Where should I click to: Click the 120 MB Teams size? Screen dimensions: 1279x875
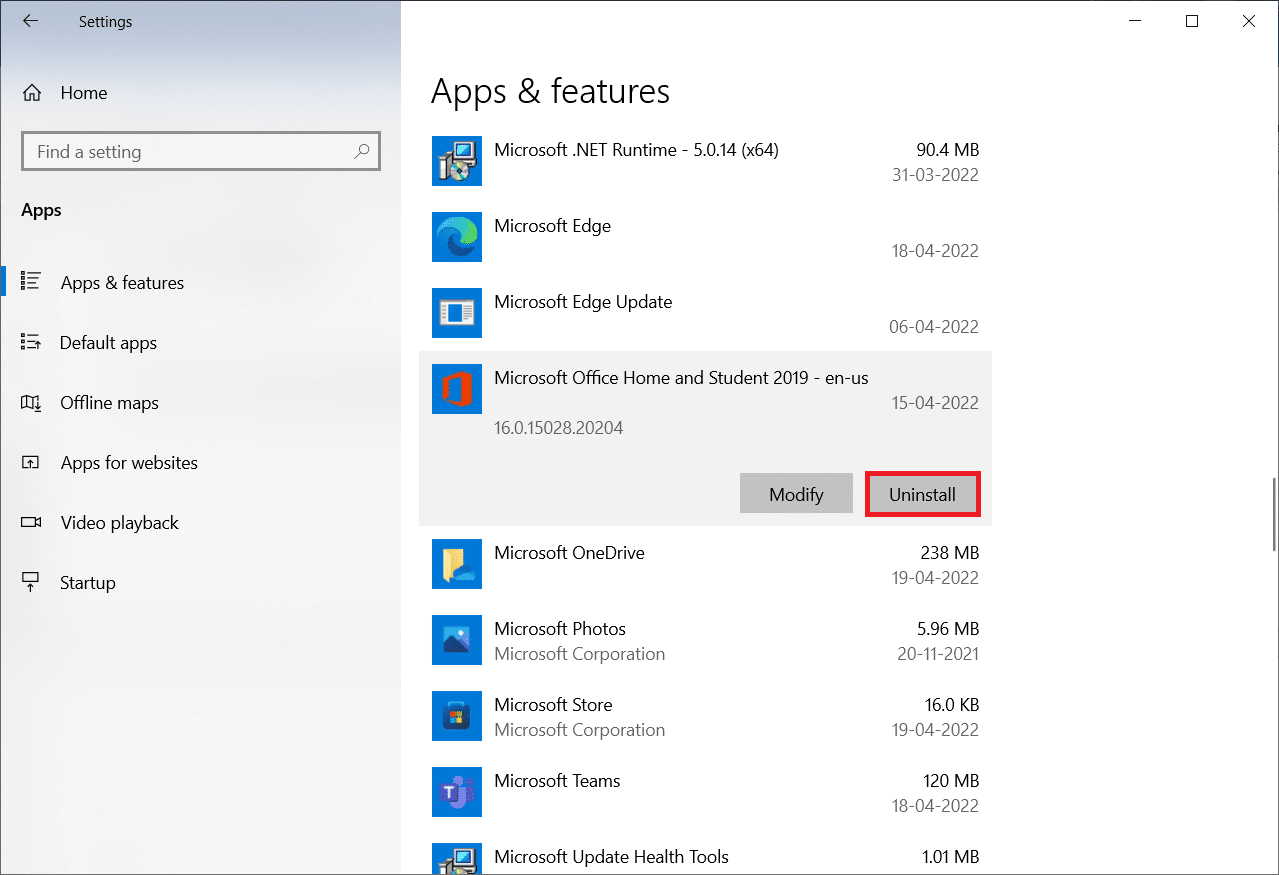coord(950,781)
